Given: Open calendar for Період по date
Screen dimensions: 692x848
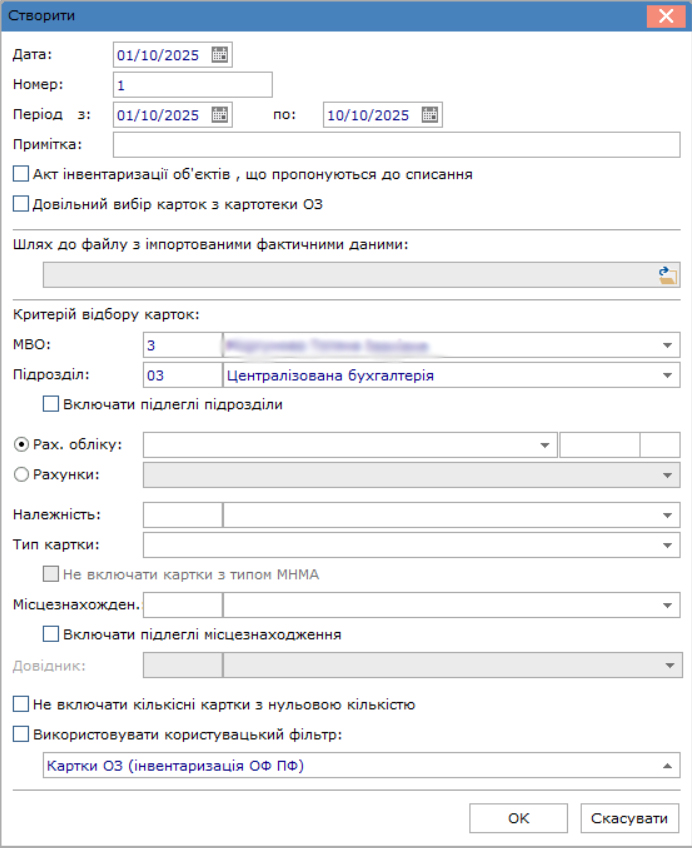Looking at the screenshot, I should [430, 115].
